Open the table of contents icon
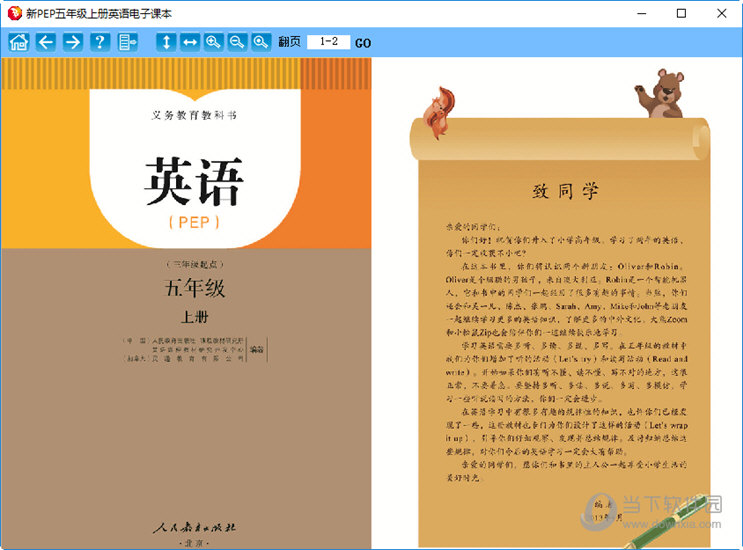Image resolution: width=743 pixels, height=550 pixels. (x=127, y=42)
